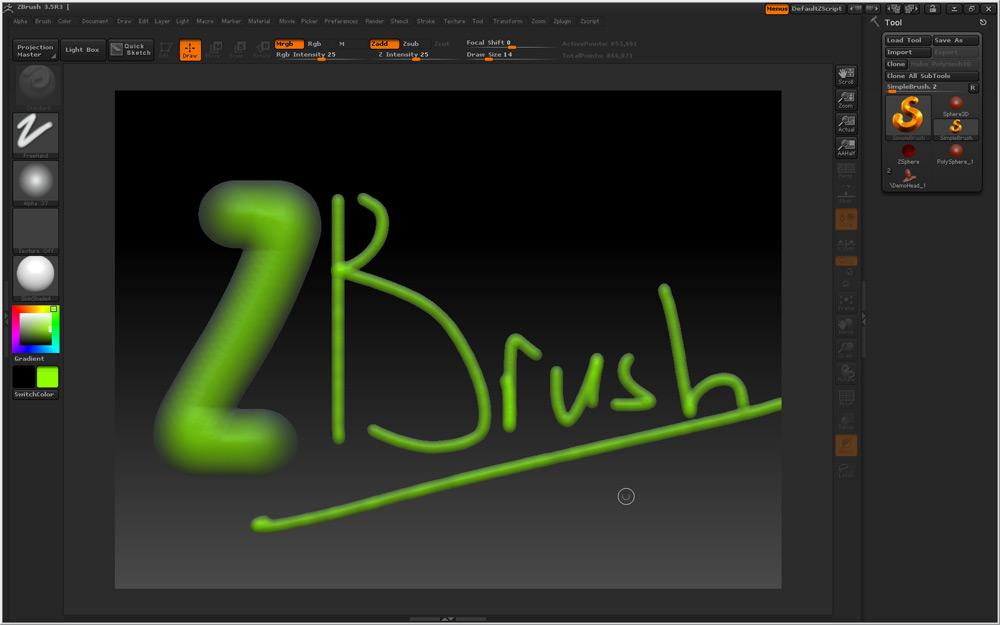Open the Material menu
The width and height of the screenshot is (1000, 625).
click(x=259, y=21)
